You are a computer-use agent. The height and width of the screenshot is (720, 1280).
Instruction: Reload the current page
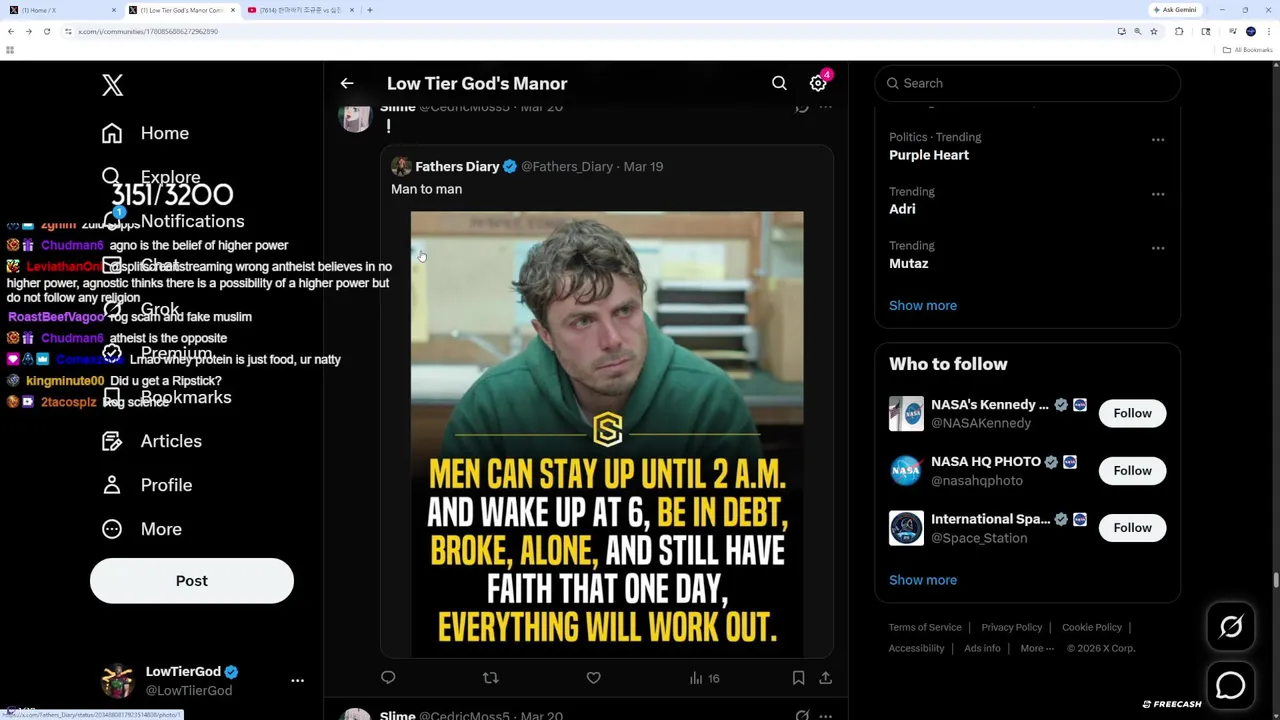(x=46, y=31)
